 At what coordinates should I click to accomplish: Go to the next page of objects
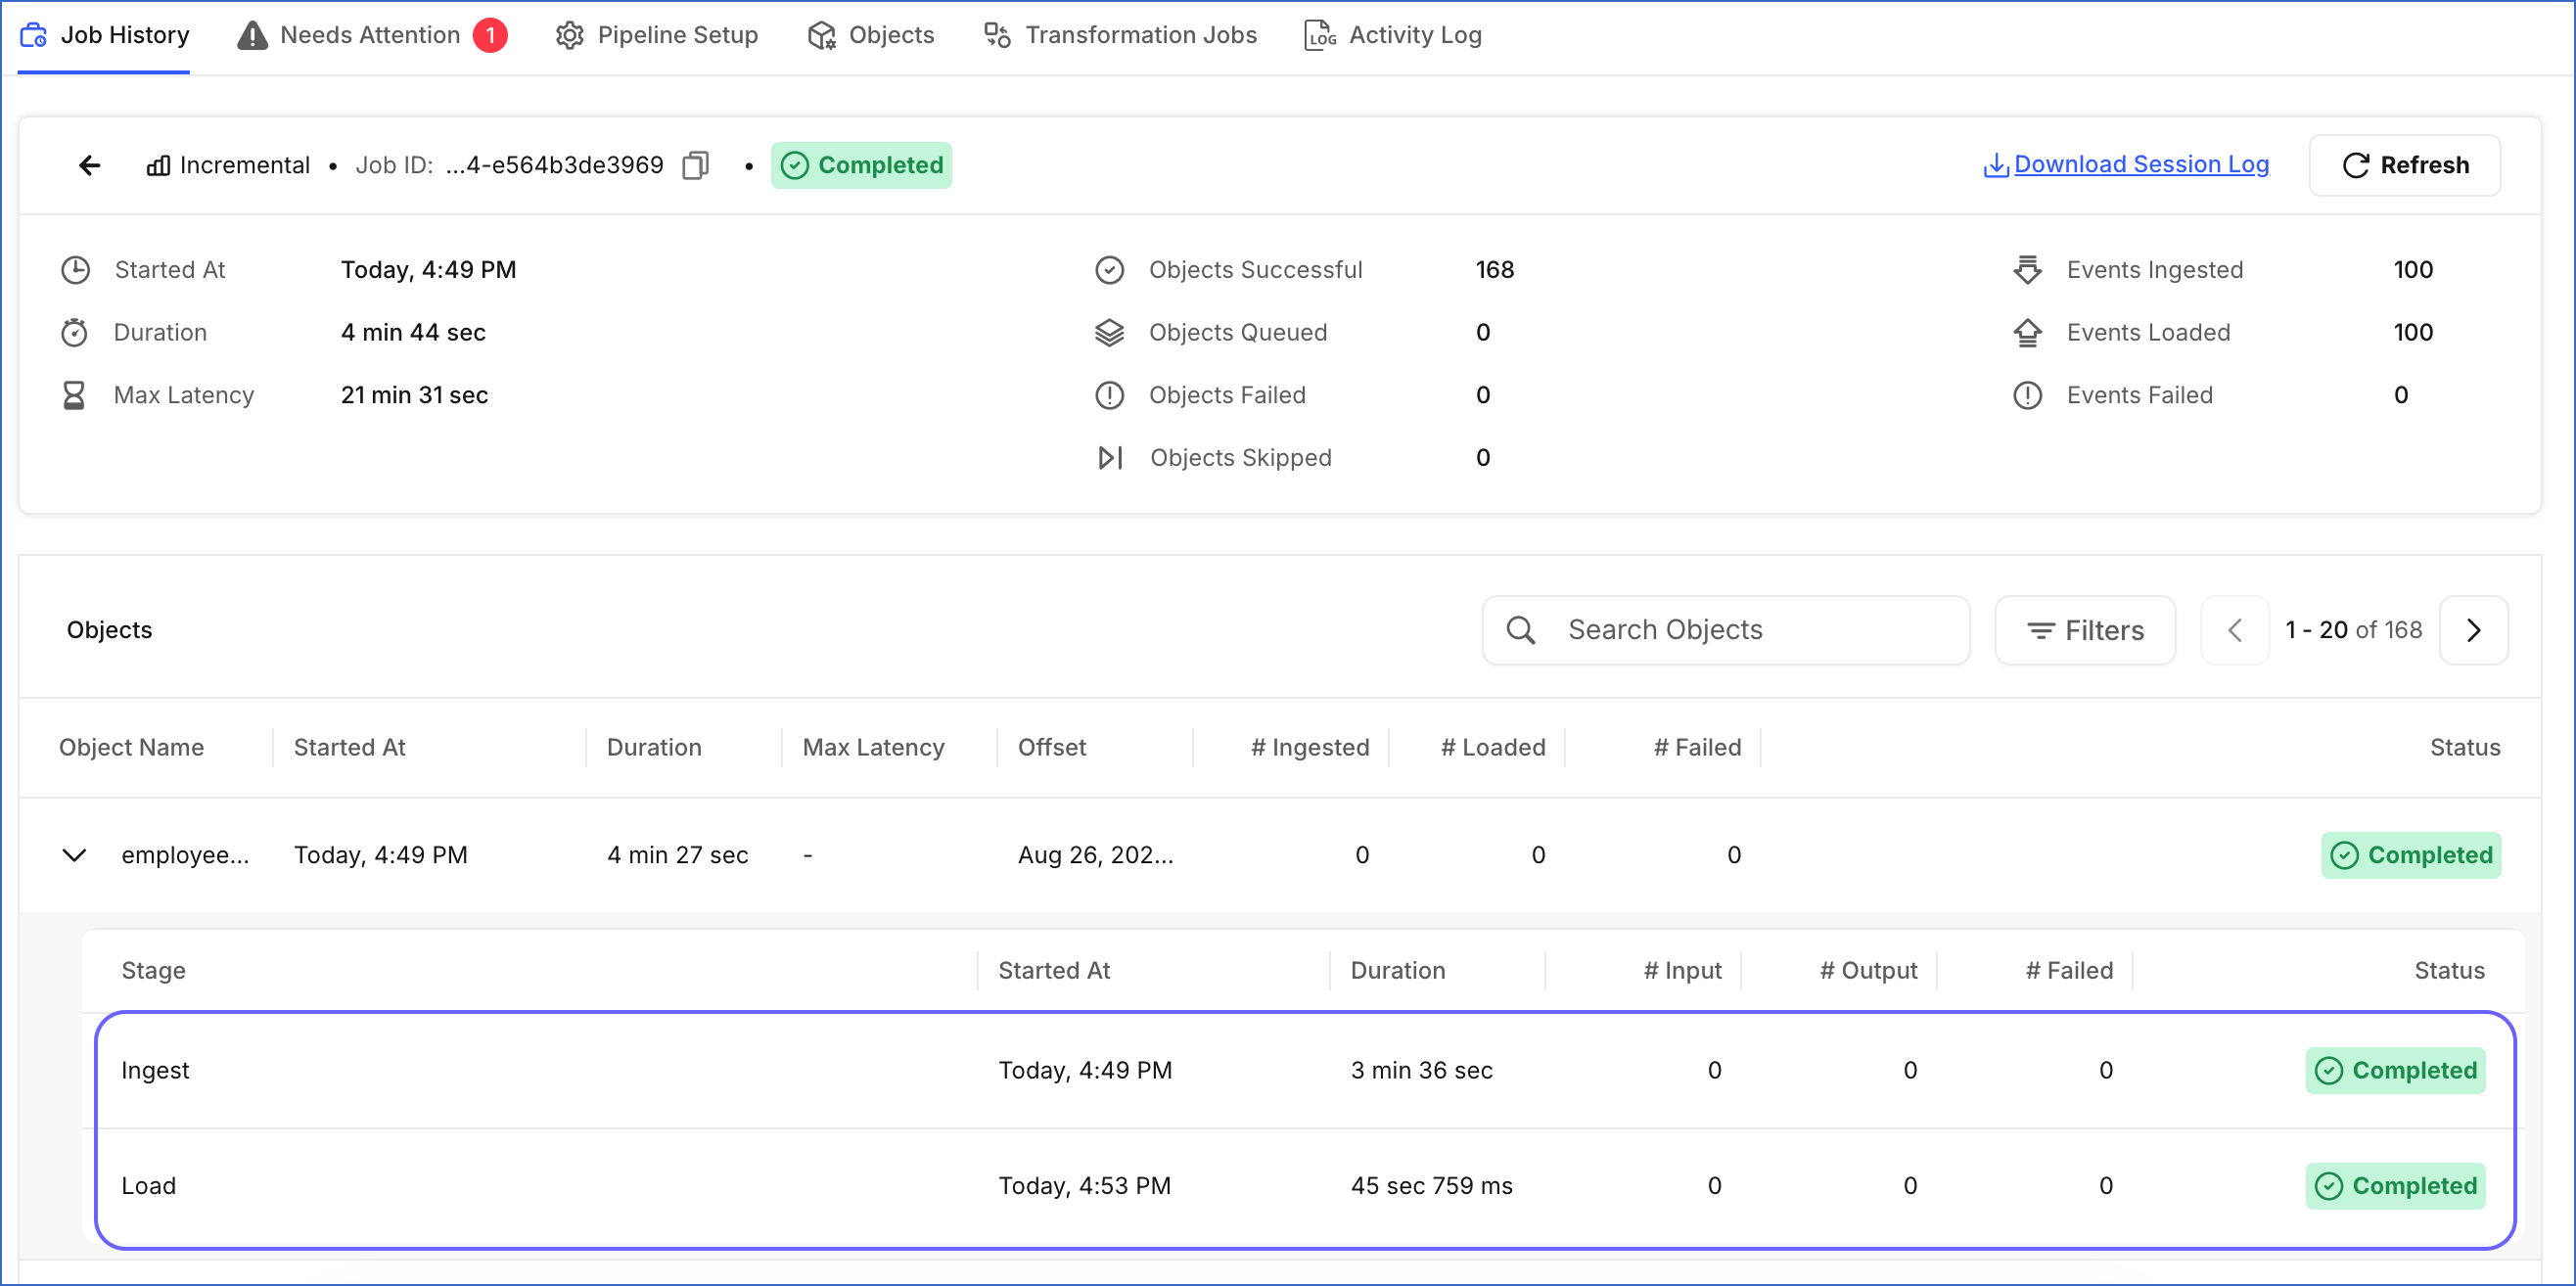[x=2474, y=630]
